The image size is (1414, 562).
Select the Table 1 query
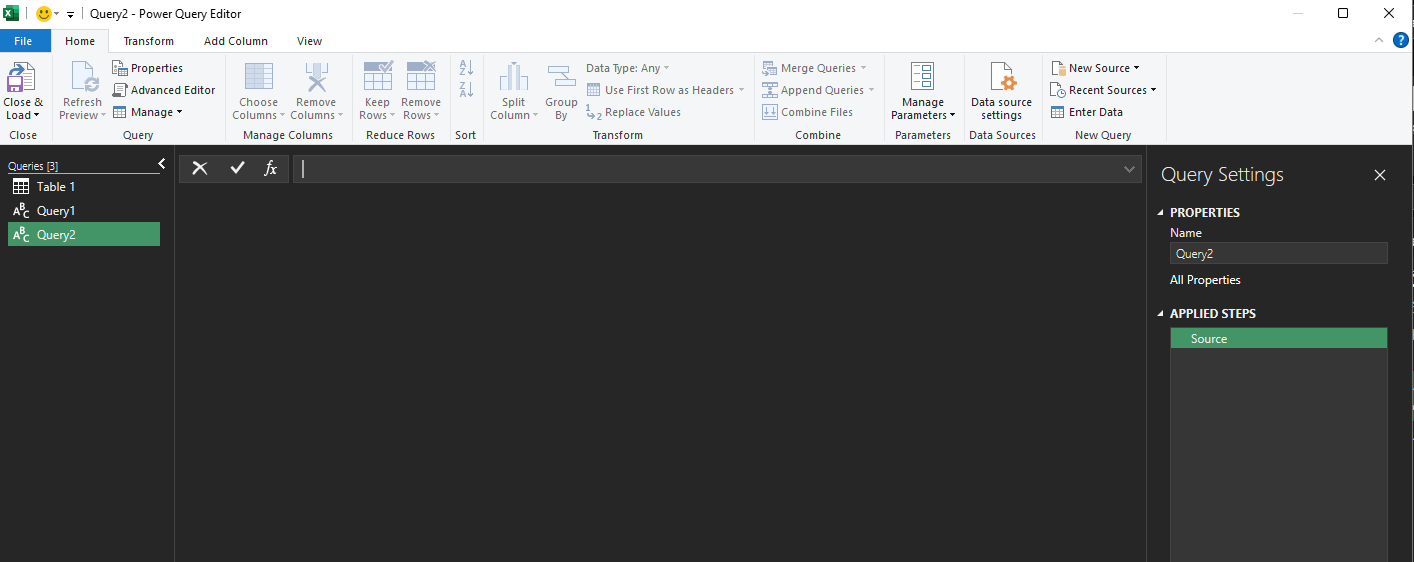84,187
